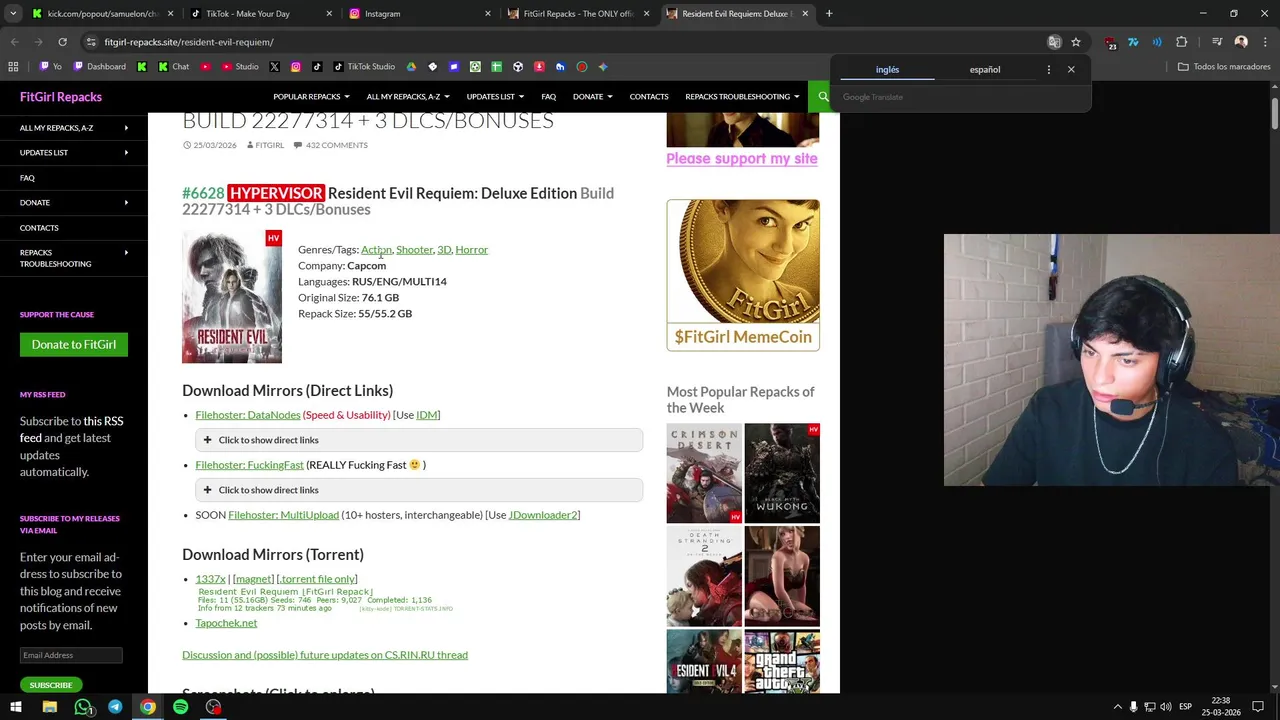Open Spotify from the taskbar

click(180, 707)
